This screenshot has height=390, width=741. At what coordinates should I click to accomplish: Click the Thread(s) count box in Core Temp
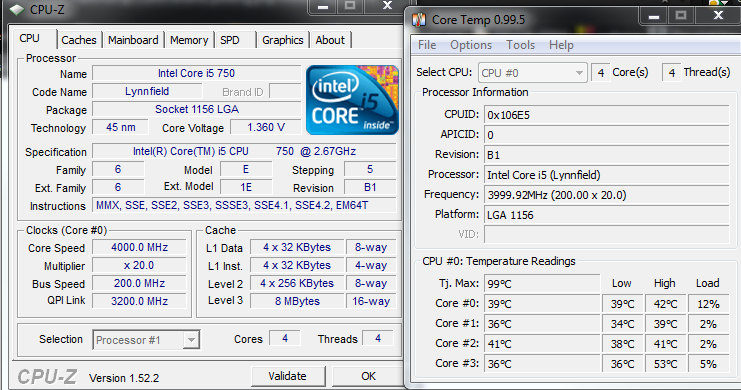(x=672, y=73)
